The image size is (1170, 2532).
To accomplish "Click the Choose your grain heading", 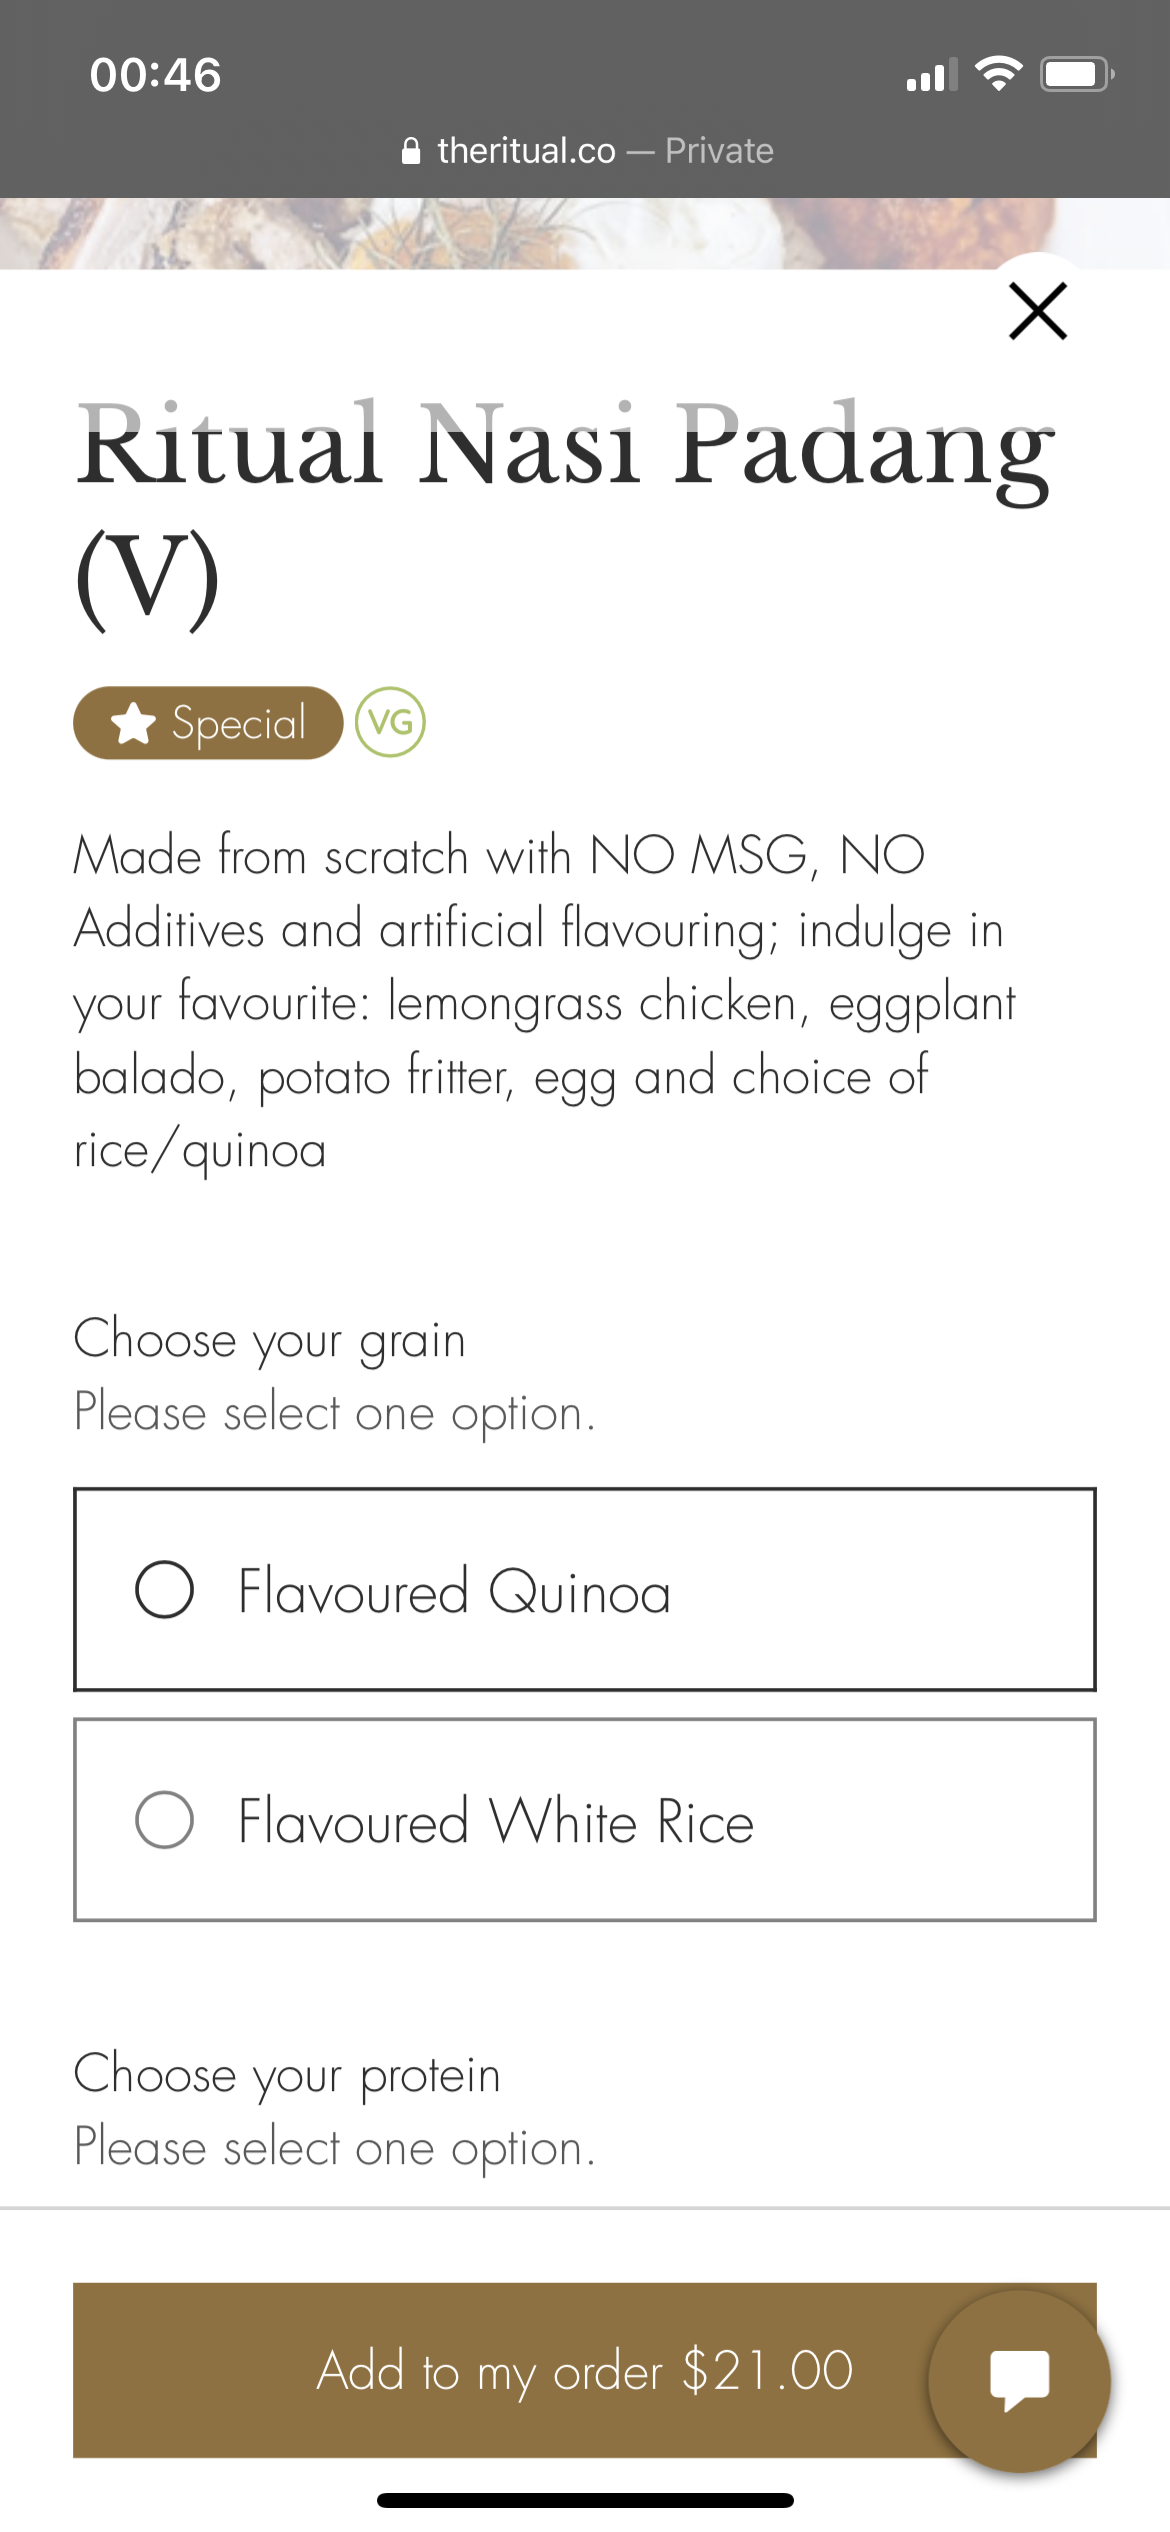I will coord(270,1339).
